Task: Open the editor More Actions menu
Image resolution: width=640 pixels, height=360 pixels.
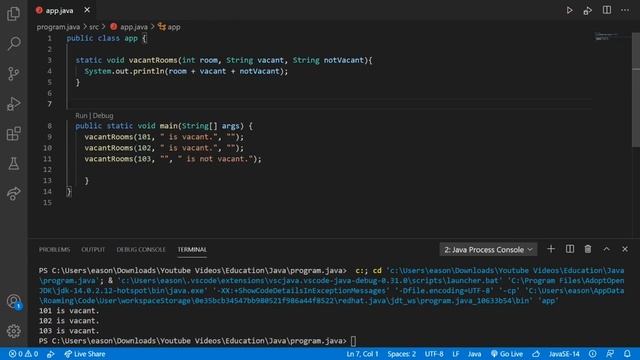Action: [x=625, y=10]
